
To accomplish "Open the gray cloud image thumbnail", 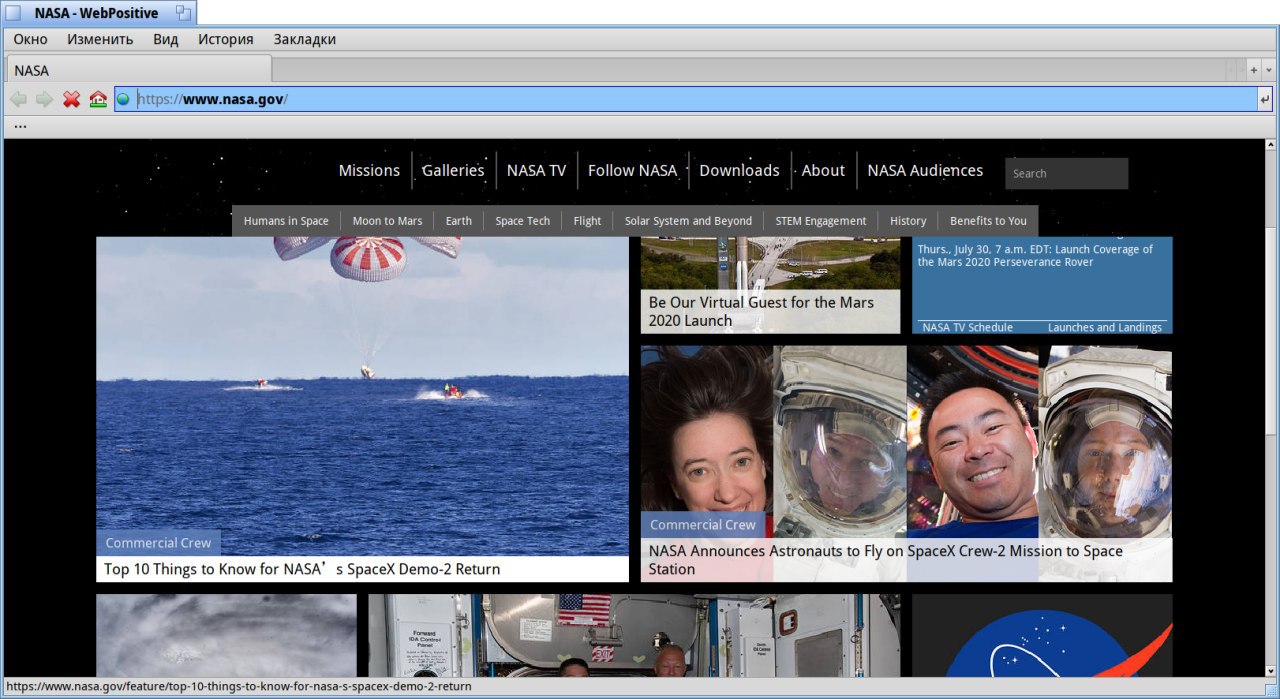I will (226, 635).
